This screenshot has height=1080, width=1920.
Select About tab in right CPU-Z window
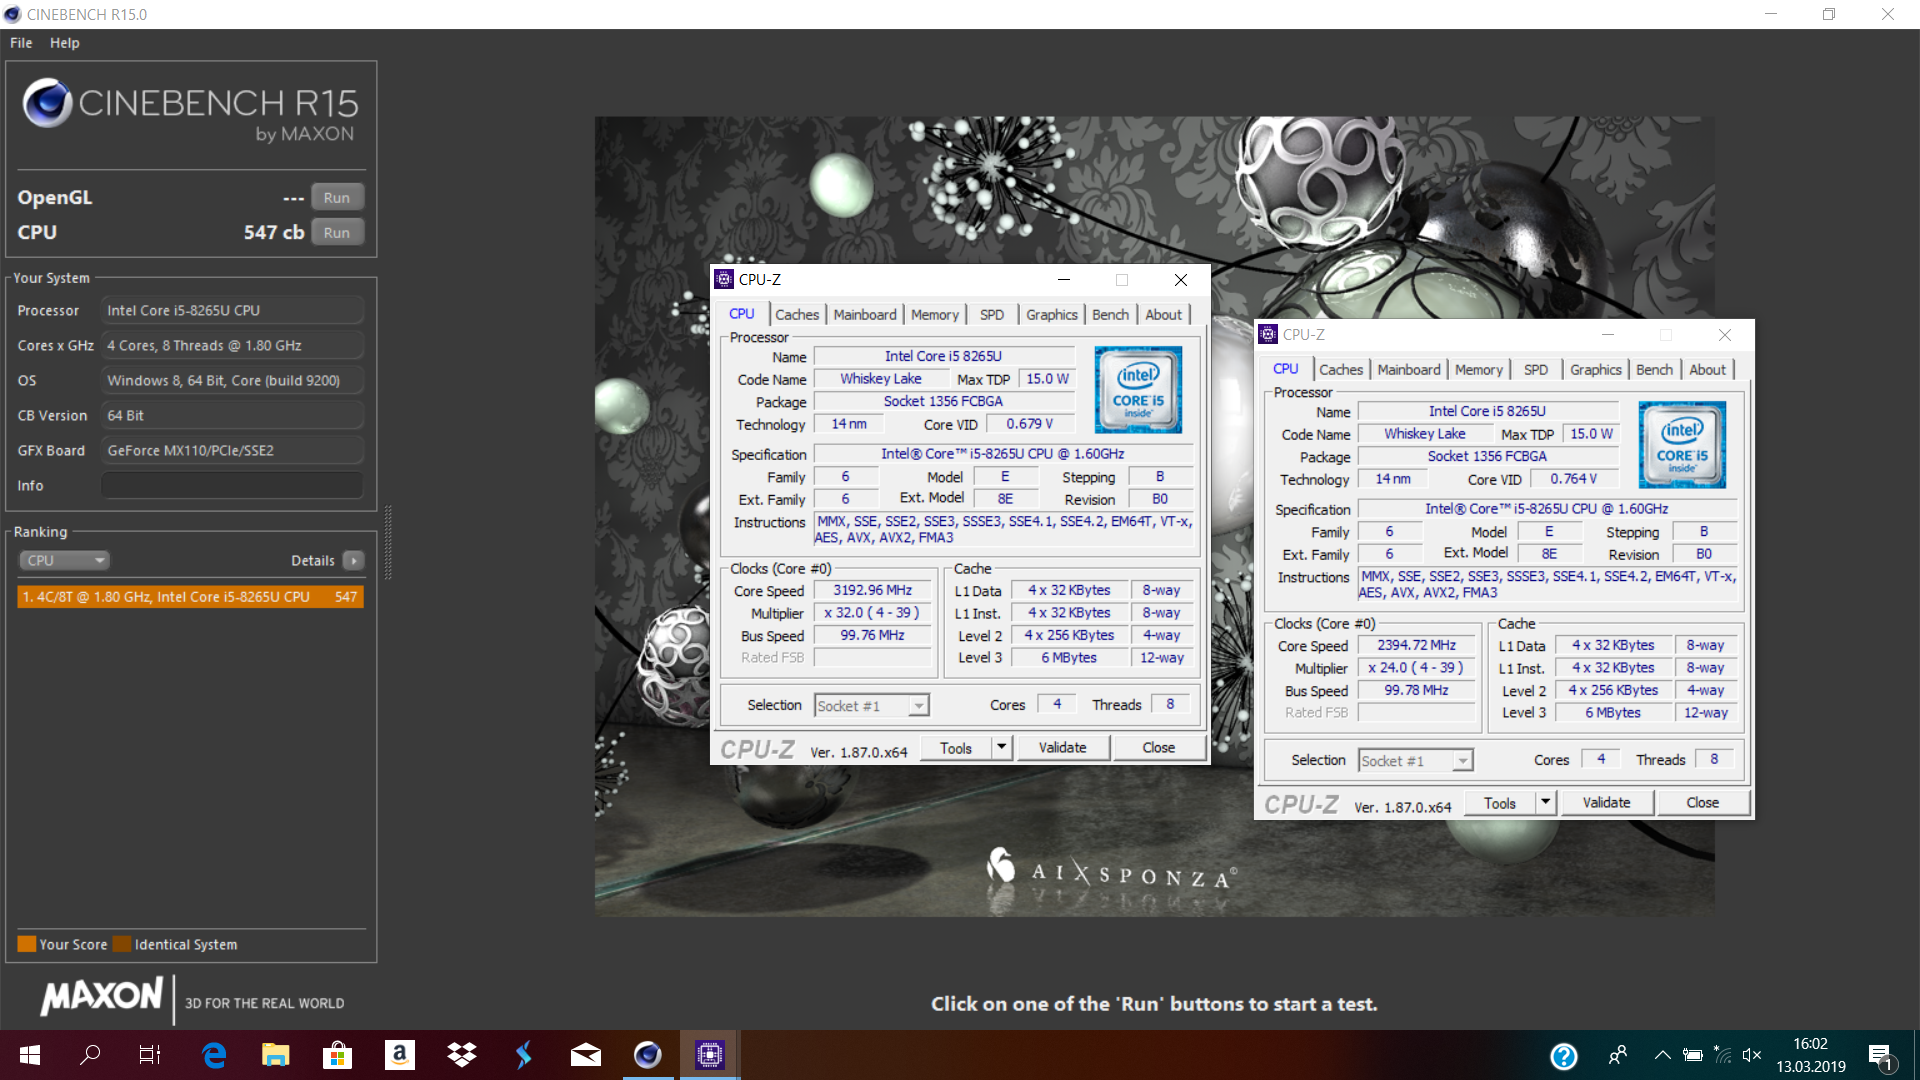[x=1707, y=369]
